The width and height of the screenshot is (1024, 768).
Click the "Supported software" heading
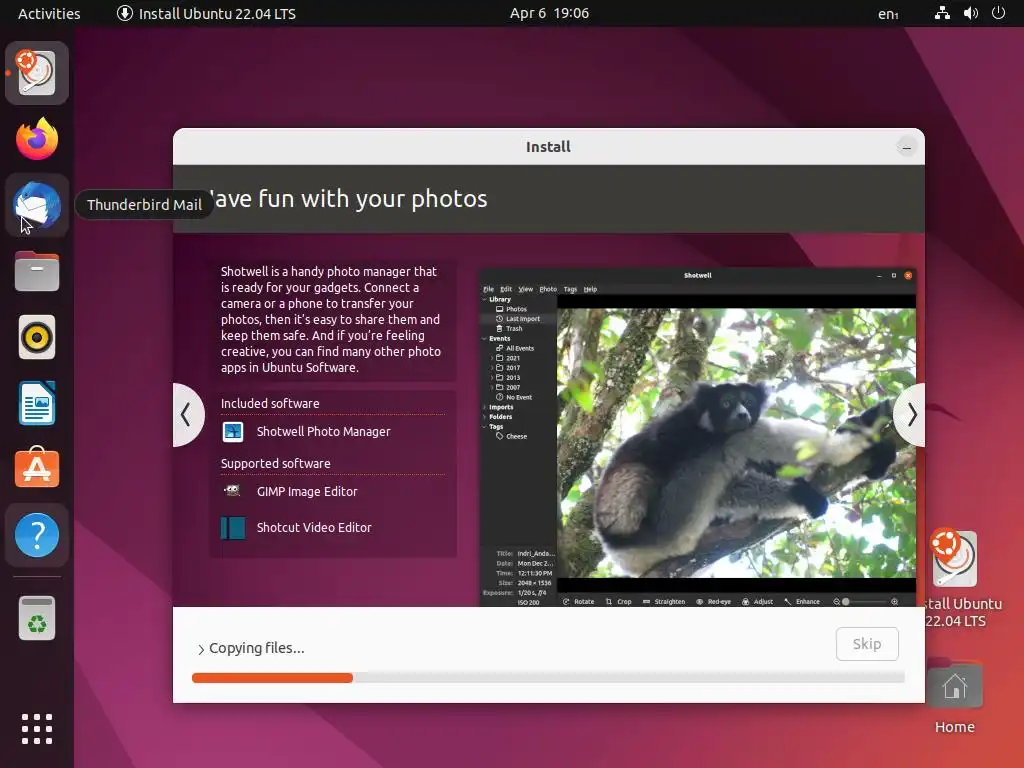point(276,464)
